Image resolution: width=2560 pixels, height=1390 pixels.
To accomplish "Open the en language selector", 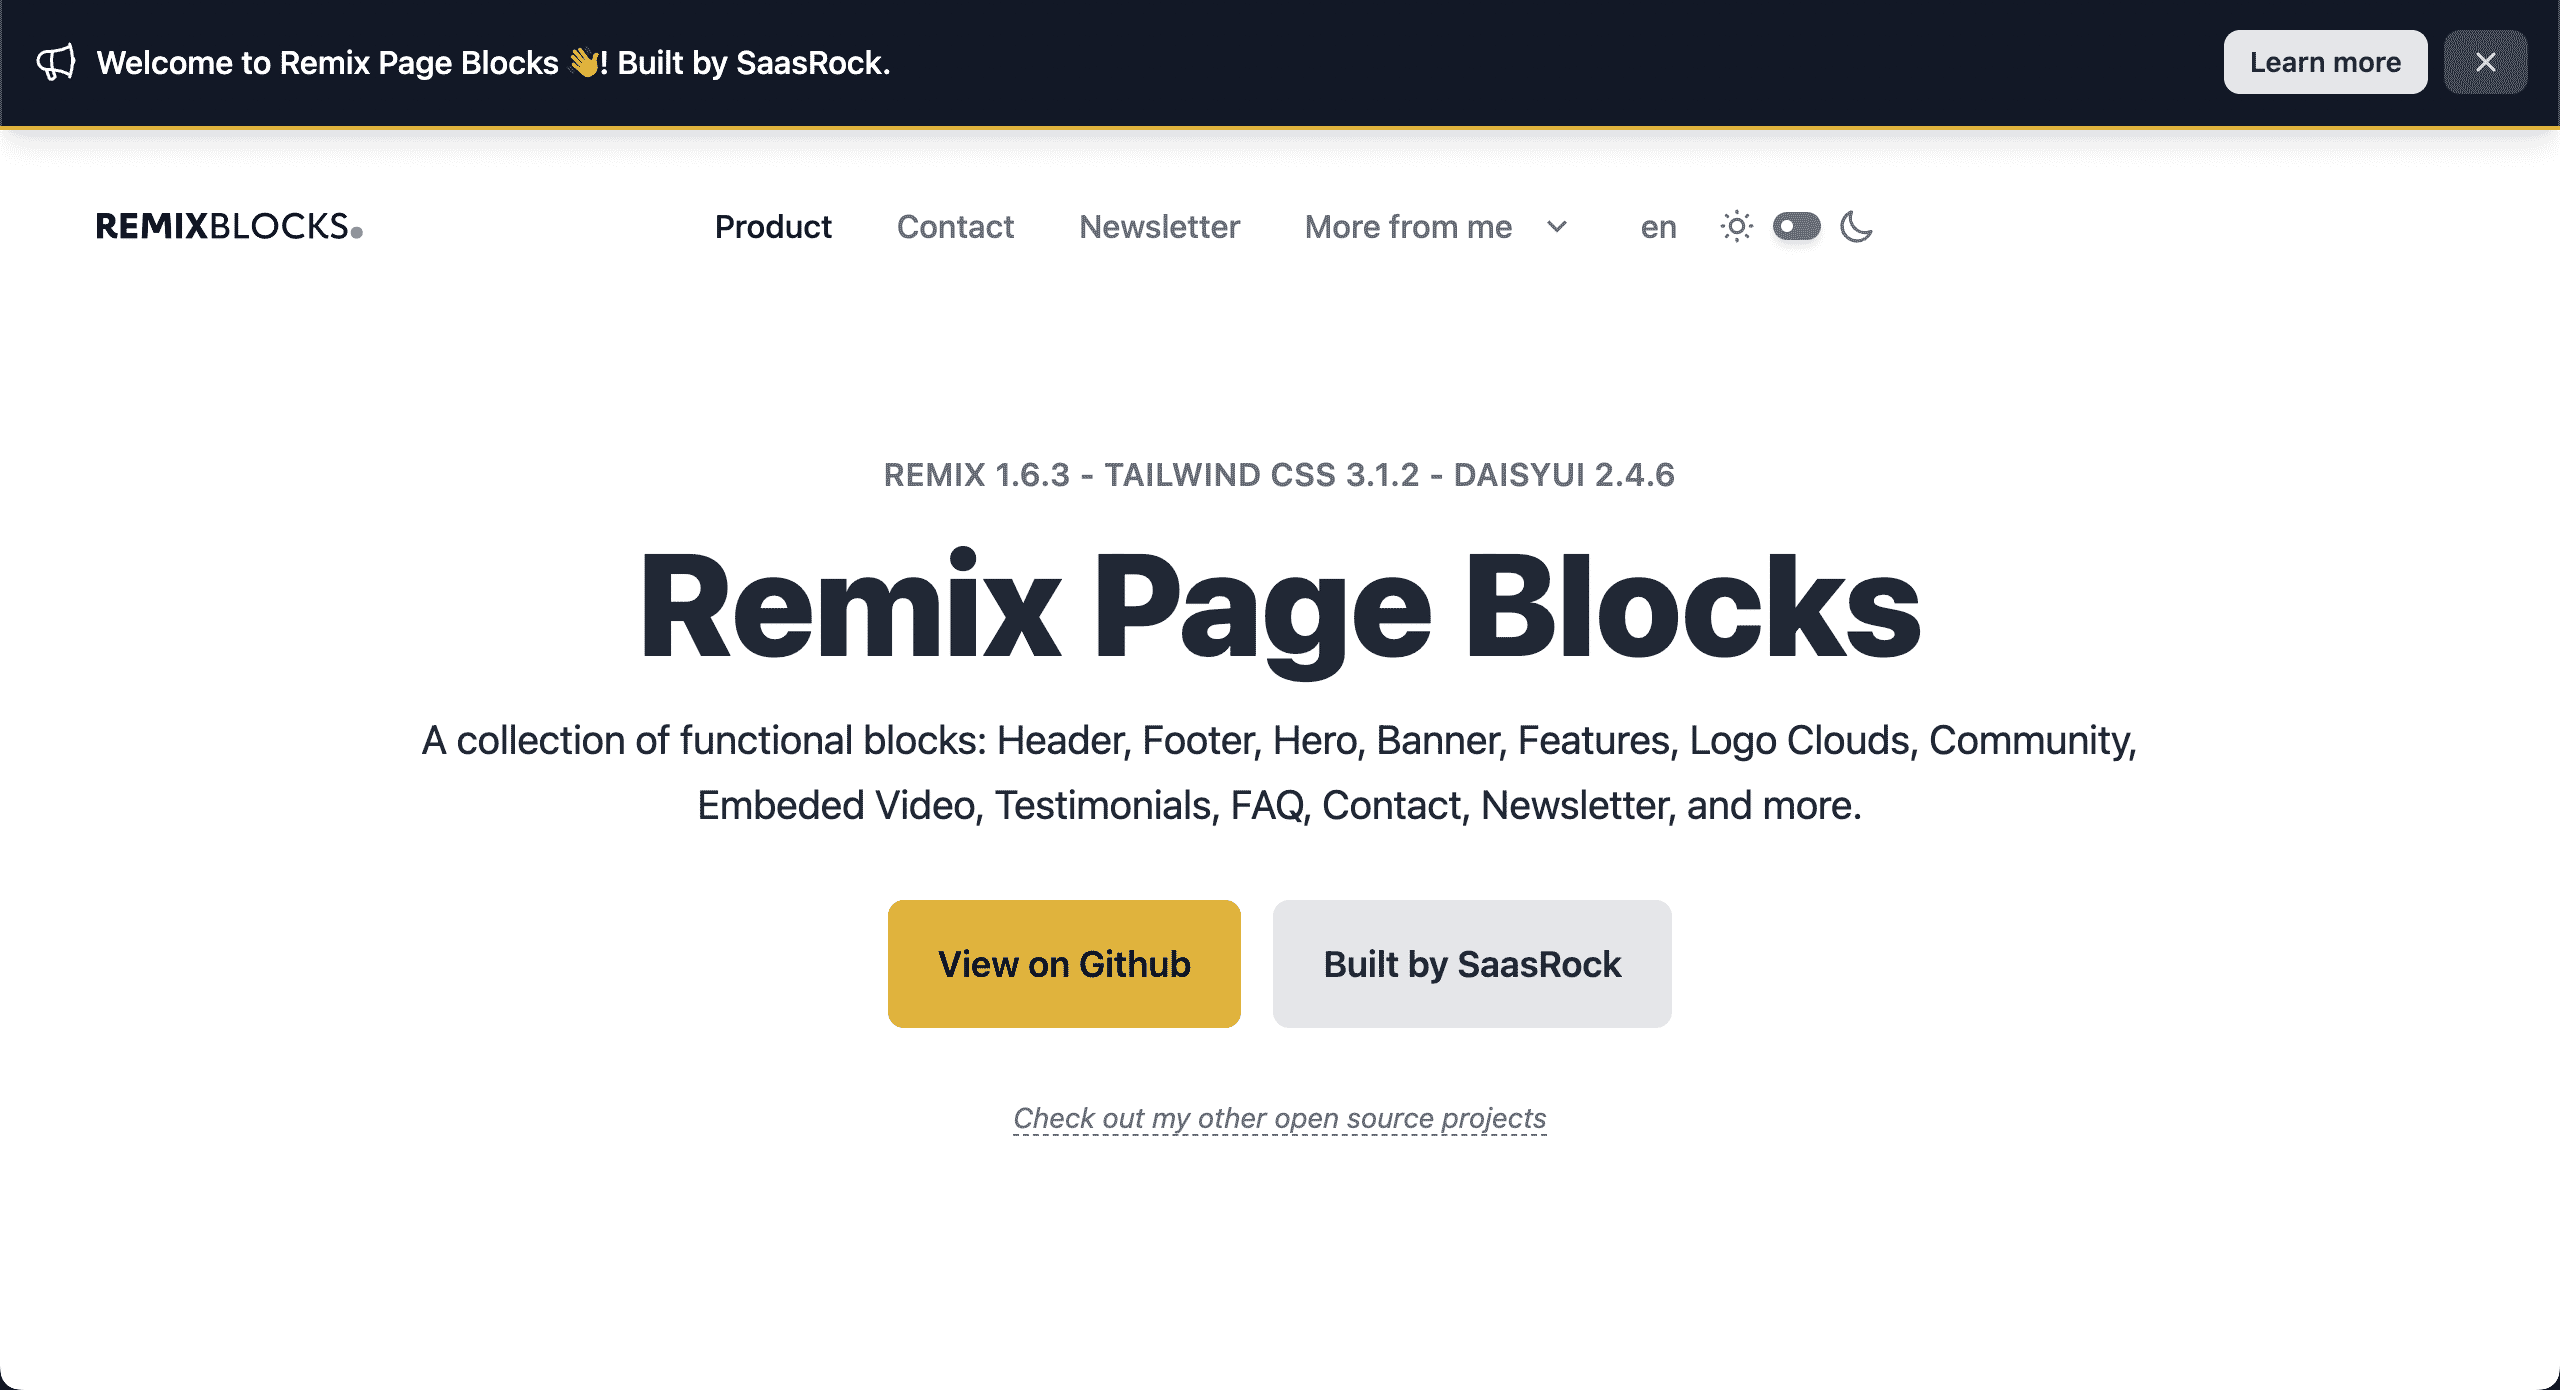I will pos(1658,227).
